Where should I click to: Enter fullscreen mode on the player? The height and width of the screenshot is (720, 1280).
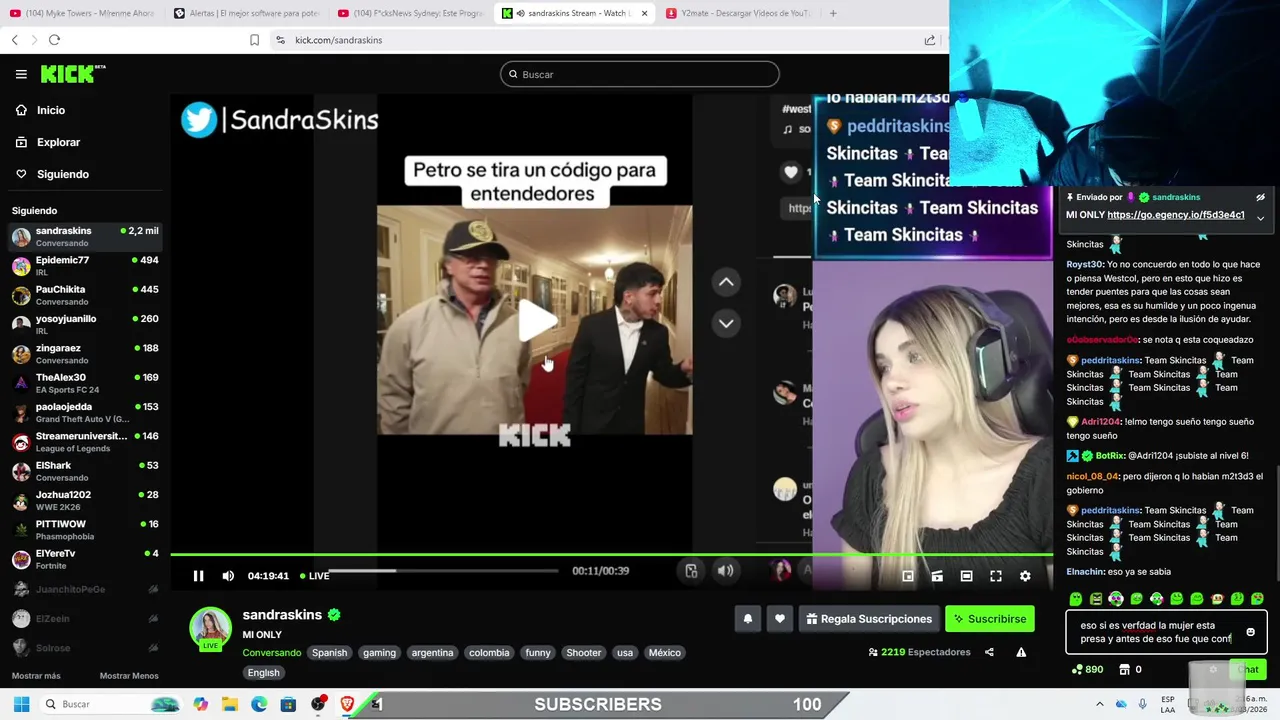point(996,576)
